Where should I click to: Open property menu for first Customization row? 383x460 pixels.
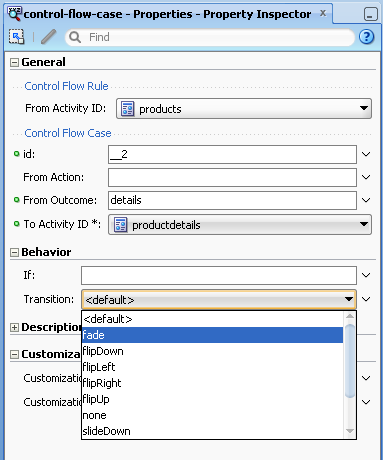366,378
